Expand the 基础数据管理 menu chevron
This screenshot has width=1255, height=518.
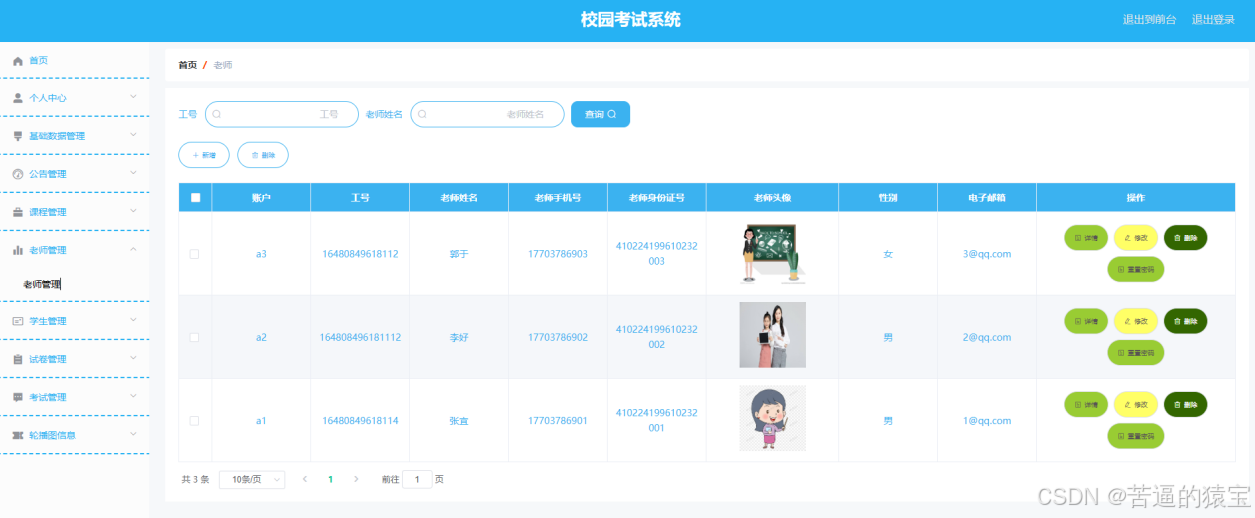coord(134,135)
